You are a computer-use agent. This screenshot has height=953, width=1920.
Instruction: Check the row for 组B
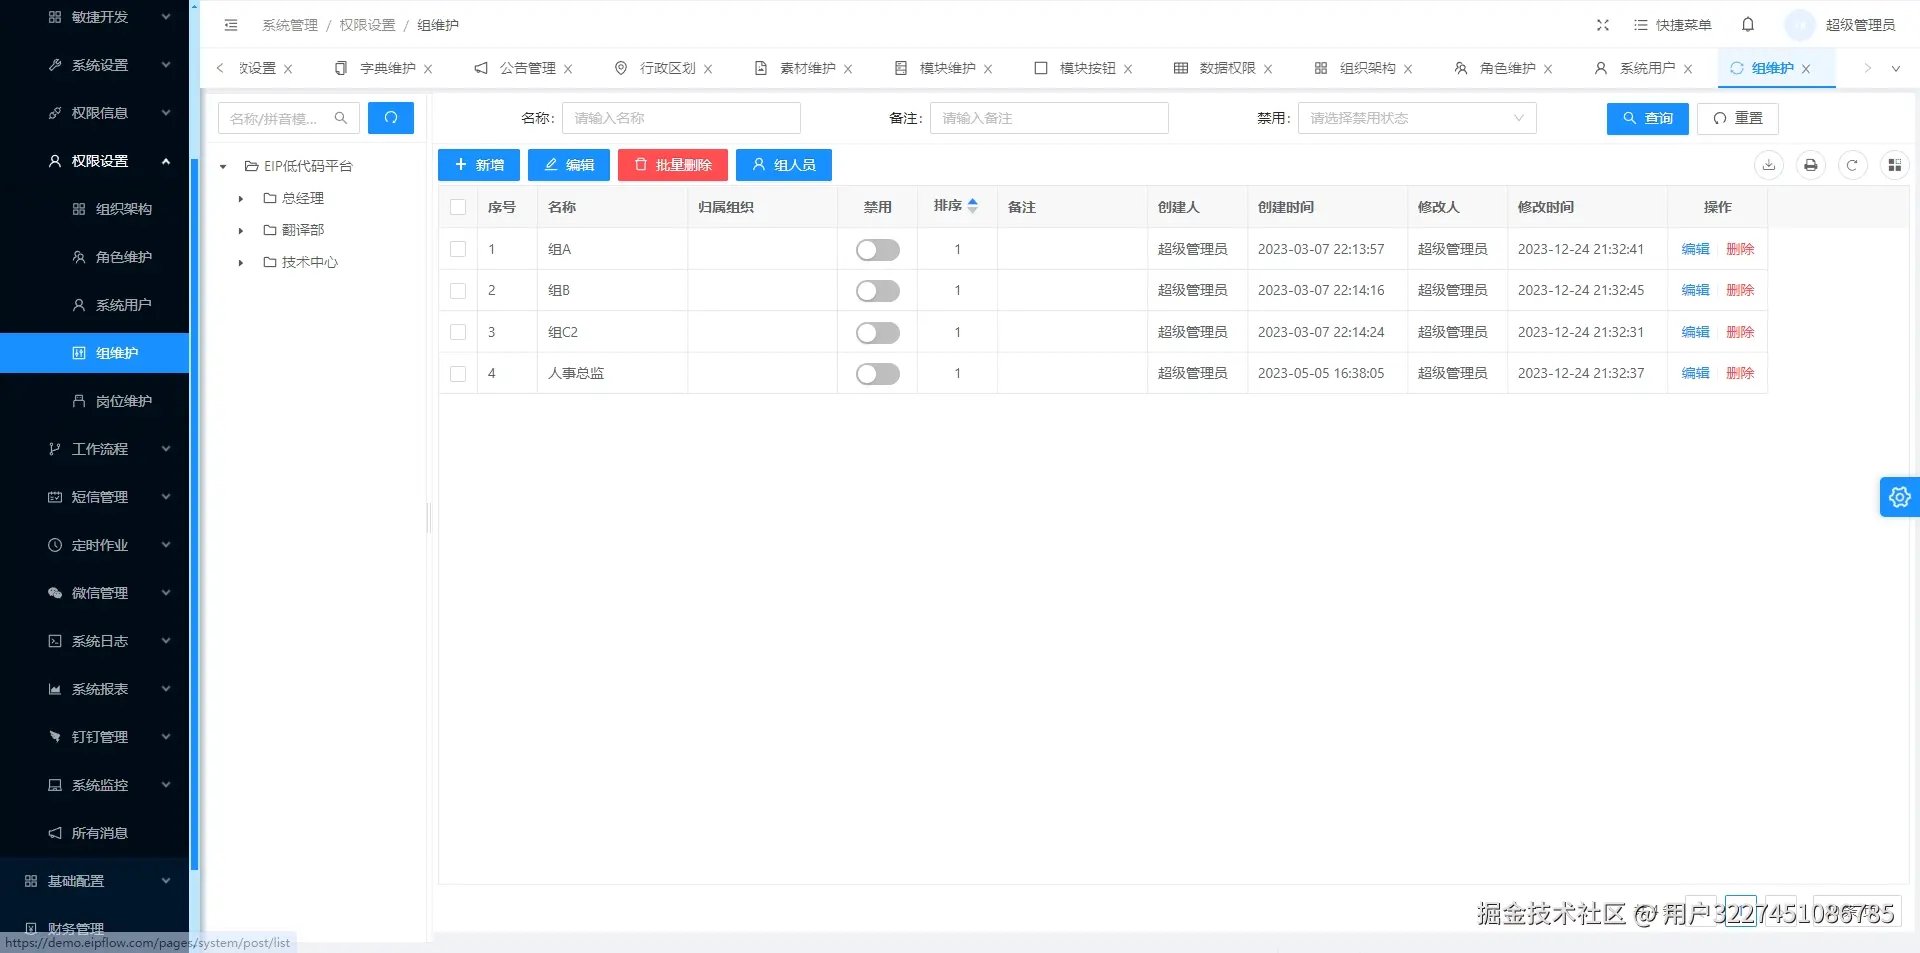pos(458,290)
